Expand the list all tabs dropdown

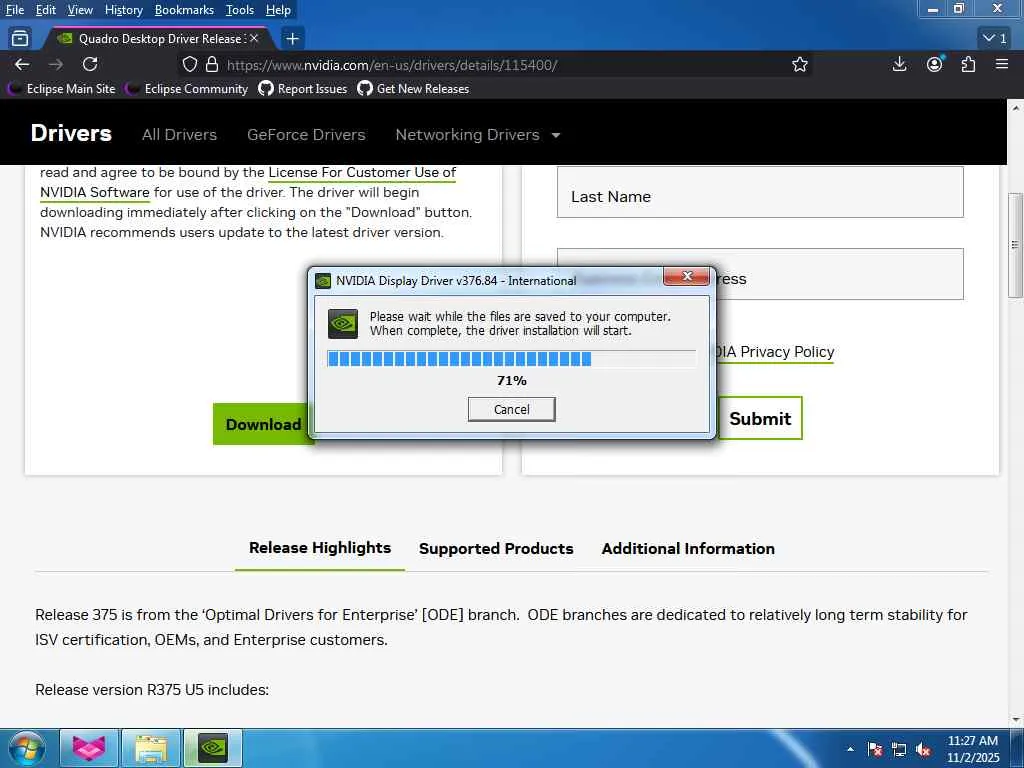[995, 39]
